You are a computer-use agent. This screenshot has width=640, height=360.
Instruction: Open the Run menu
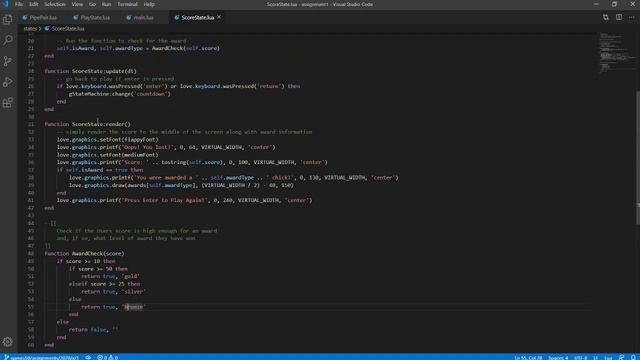pyautogui.click(x=106, y=4)
